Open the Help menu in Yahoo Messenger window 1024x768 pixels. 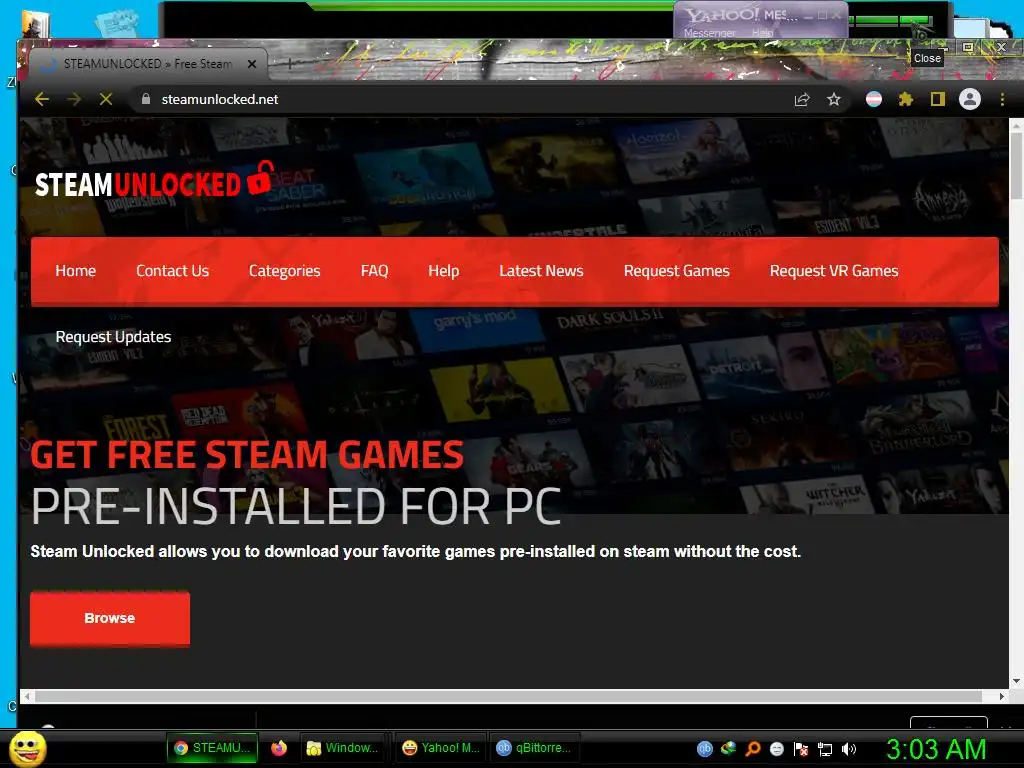pyautogui.click(x=762, y=33)
